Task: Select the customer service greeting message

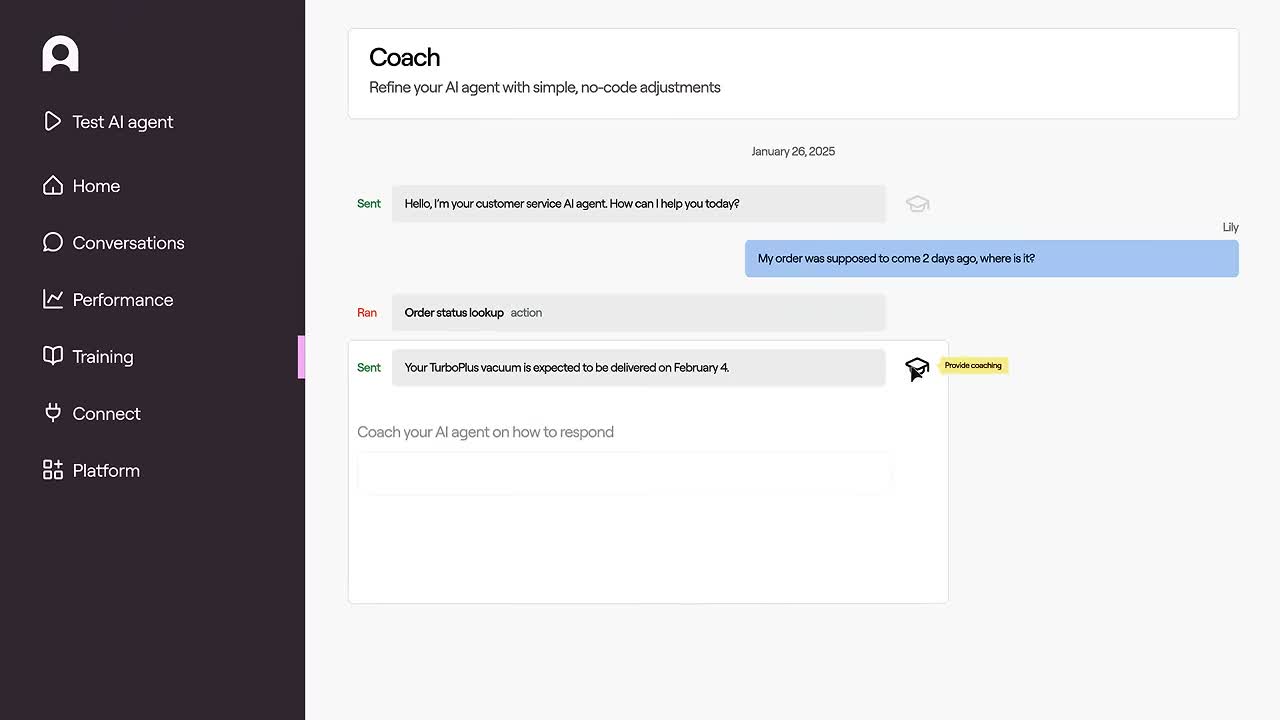Action: (639, 204)
